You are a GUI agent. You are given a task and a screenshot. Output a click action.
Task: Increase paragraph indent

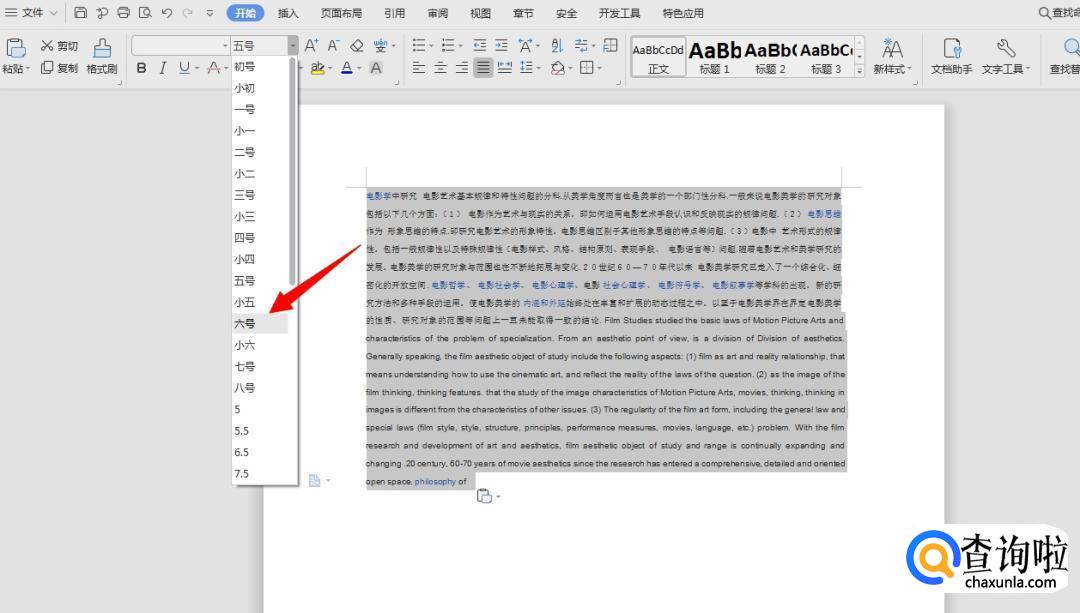(x=501, y=45)
